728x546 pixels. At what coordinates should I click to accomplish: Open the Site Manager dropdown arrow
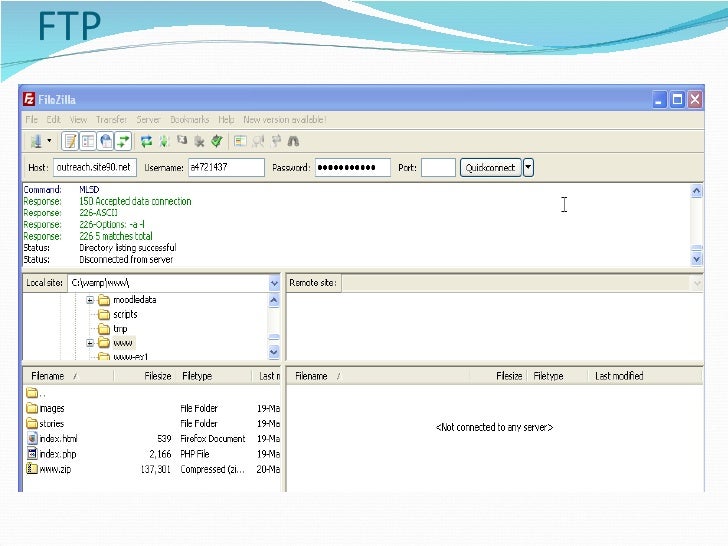(x=49, y=141)
